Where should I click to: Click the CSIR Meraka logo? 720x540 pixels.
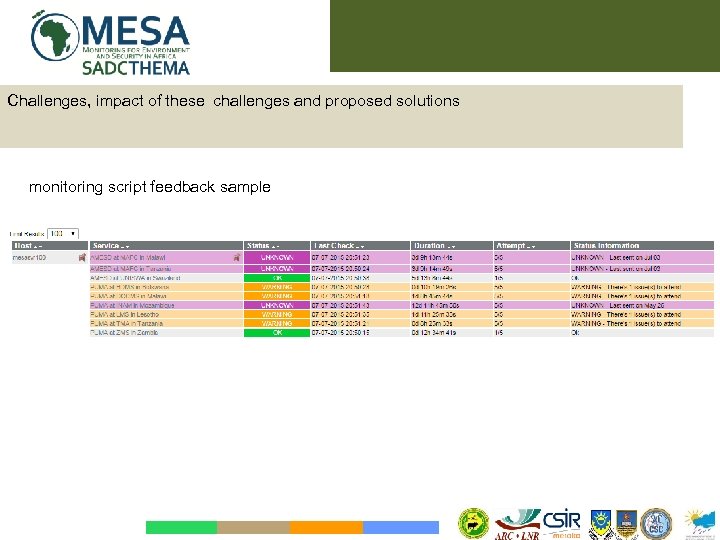562,523
